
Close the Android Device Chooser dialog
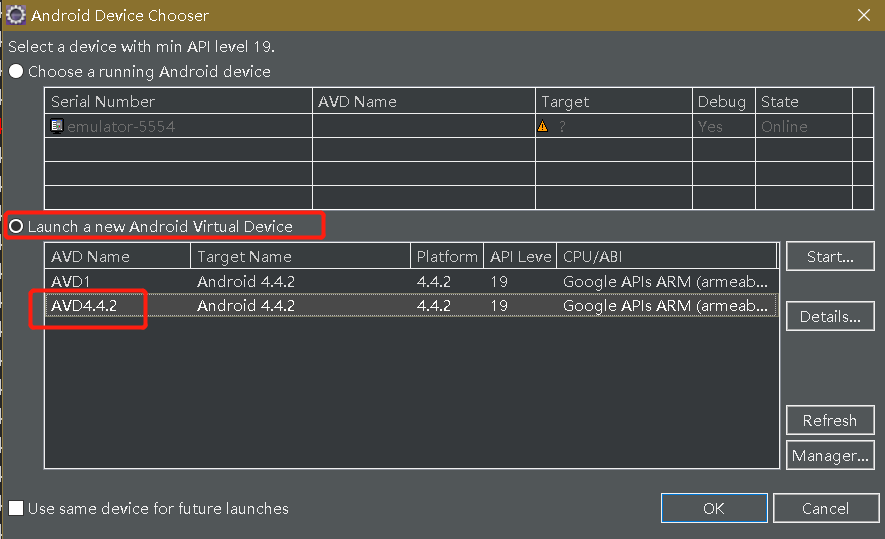864,15
